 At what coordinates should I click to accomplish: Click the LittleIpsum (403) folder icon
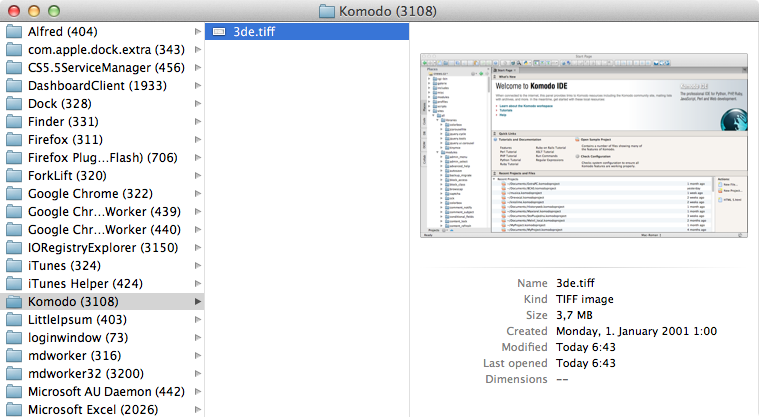coord(14,319)
